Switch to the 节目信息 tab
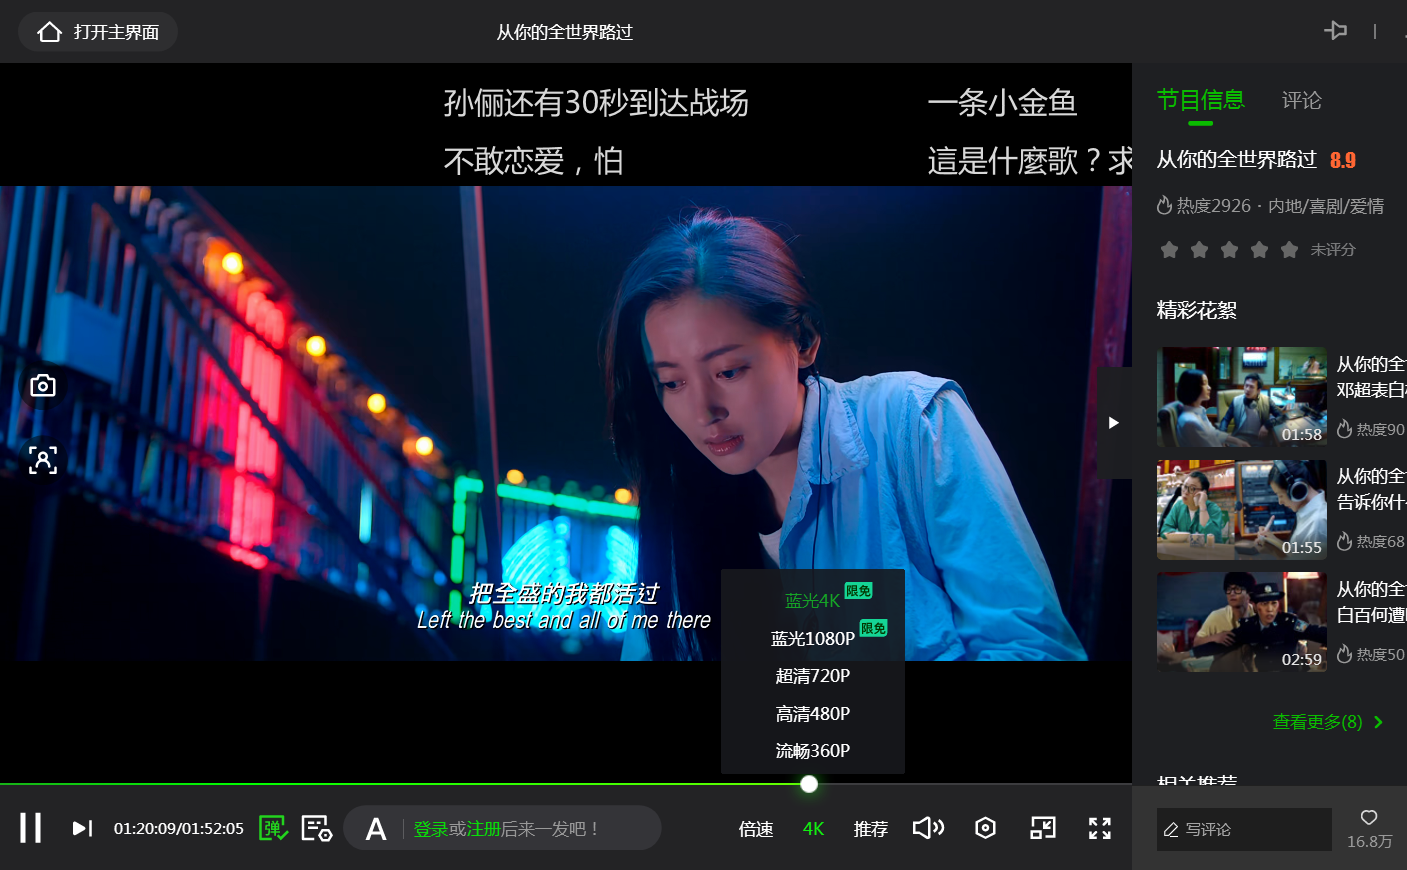 point(1201,100)
